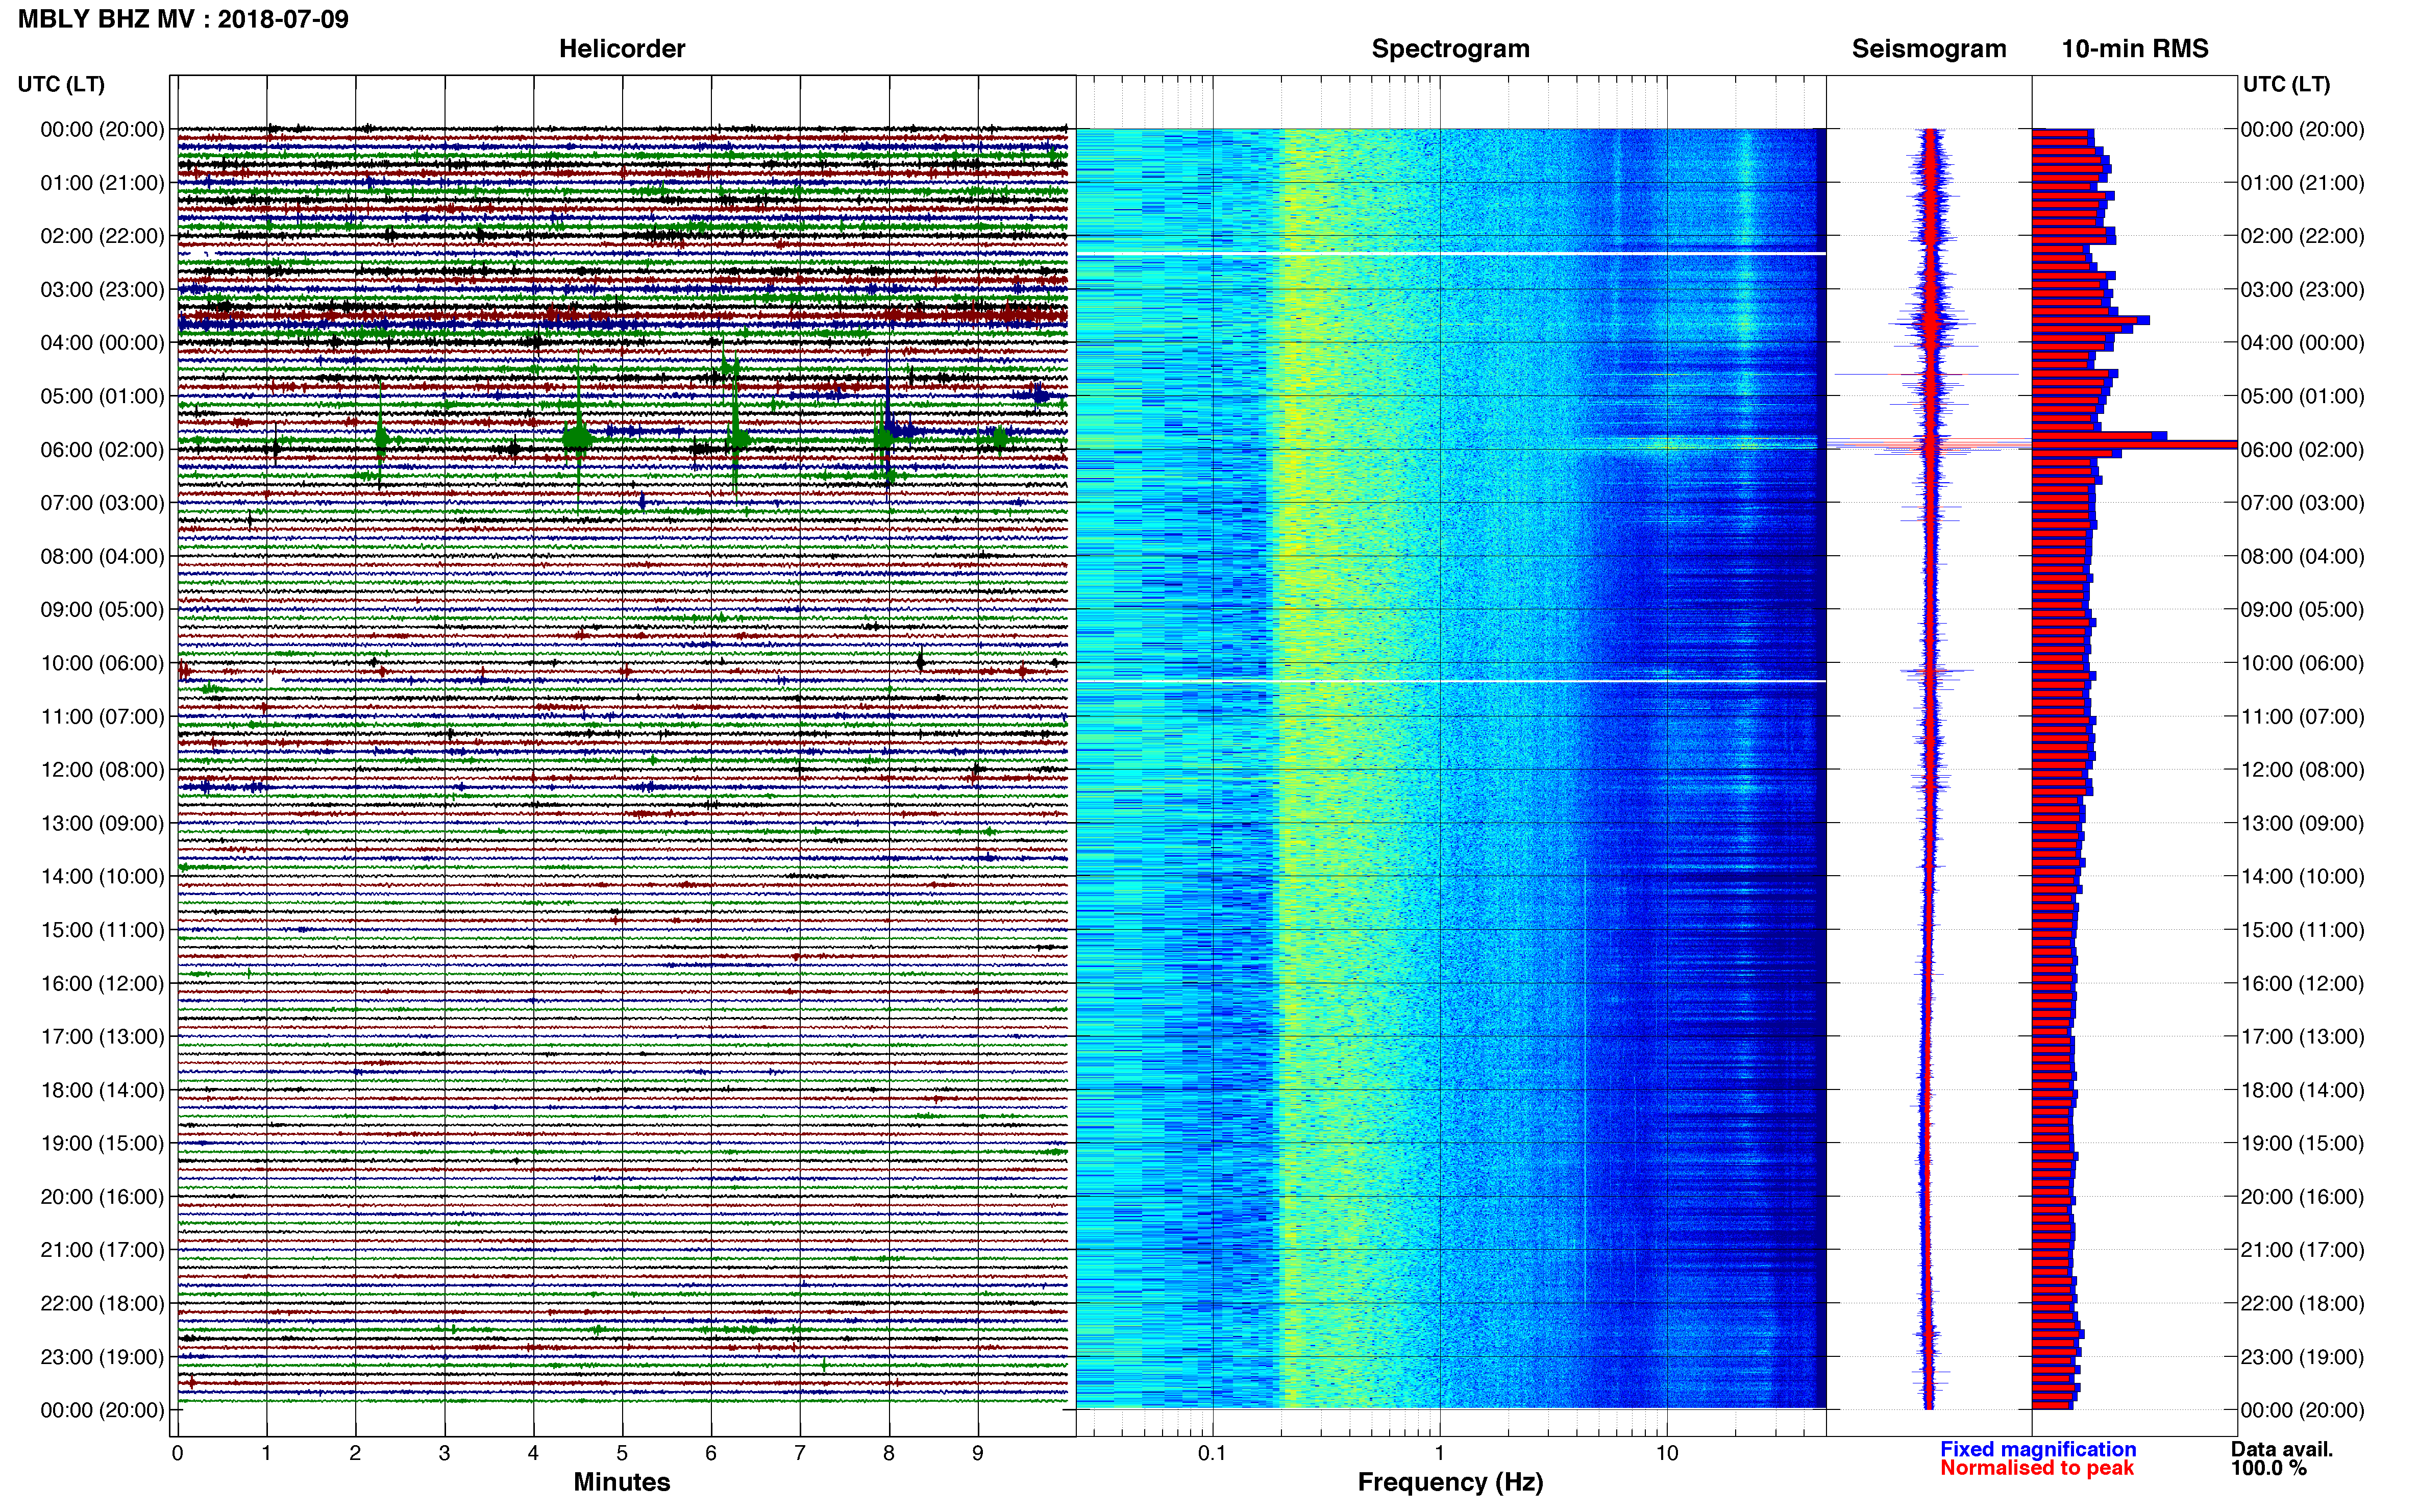Image resolution: width=2419 pixels, height=1512 pixels.
Task: Click the 'Fixed magnification' legend text
Action: tap(2038, 1449)
